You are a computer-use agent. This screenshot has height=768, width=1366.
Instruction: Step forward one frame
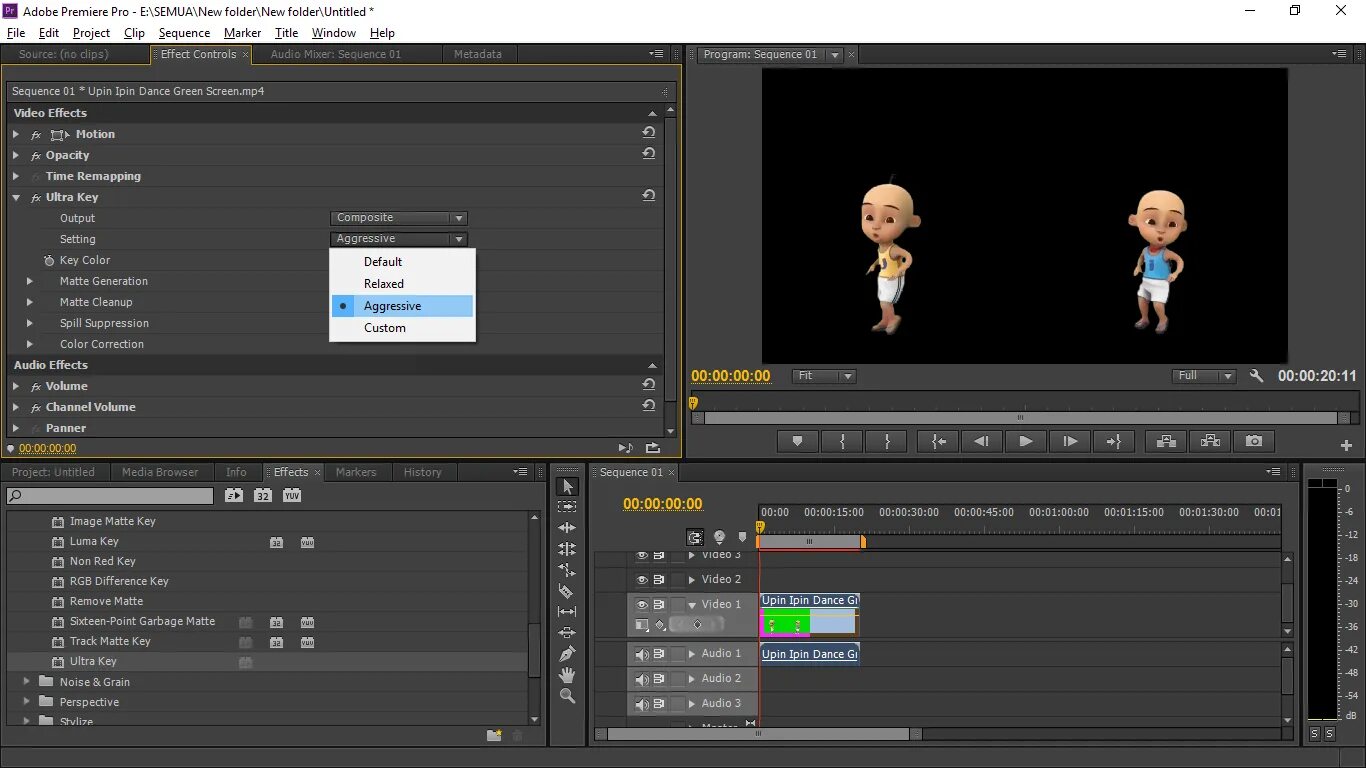point(1069,441)
